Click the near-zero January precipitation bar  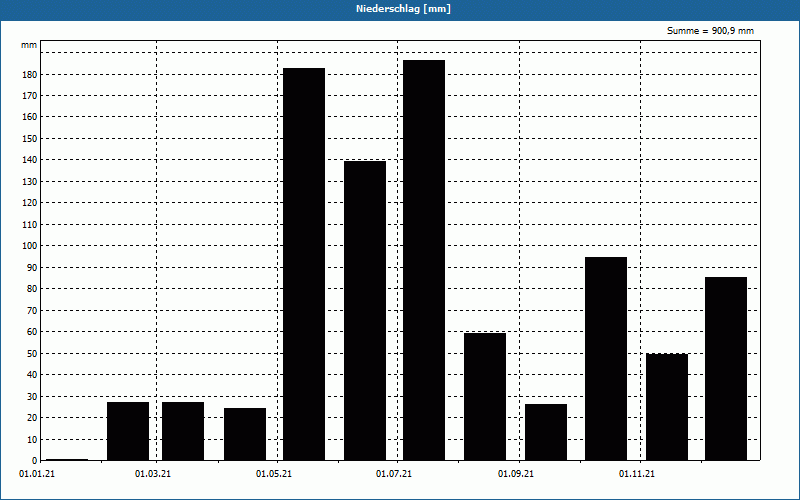pos(67,460)
